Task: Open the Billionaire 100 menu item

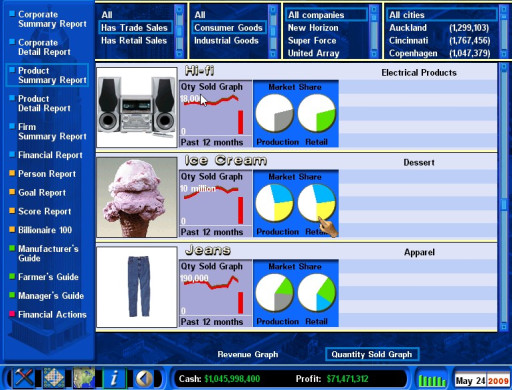Action: [x=45, y=230]
